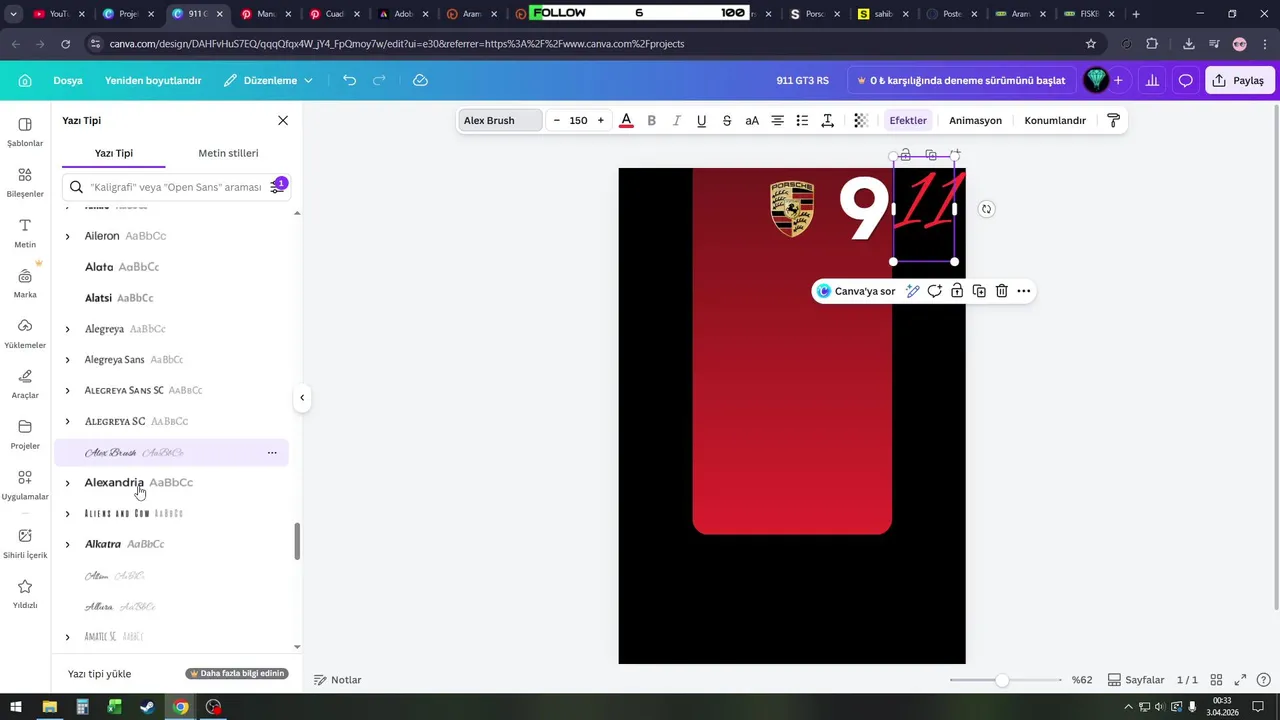The width and height of the screenshot is (1280, 720).
Task: Open the Projeler sidebar panel
Action: (x=25, y=434)
